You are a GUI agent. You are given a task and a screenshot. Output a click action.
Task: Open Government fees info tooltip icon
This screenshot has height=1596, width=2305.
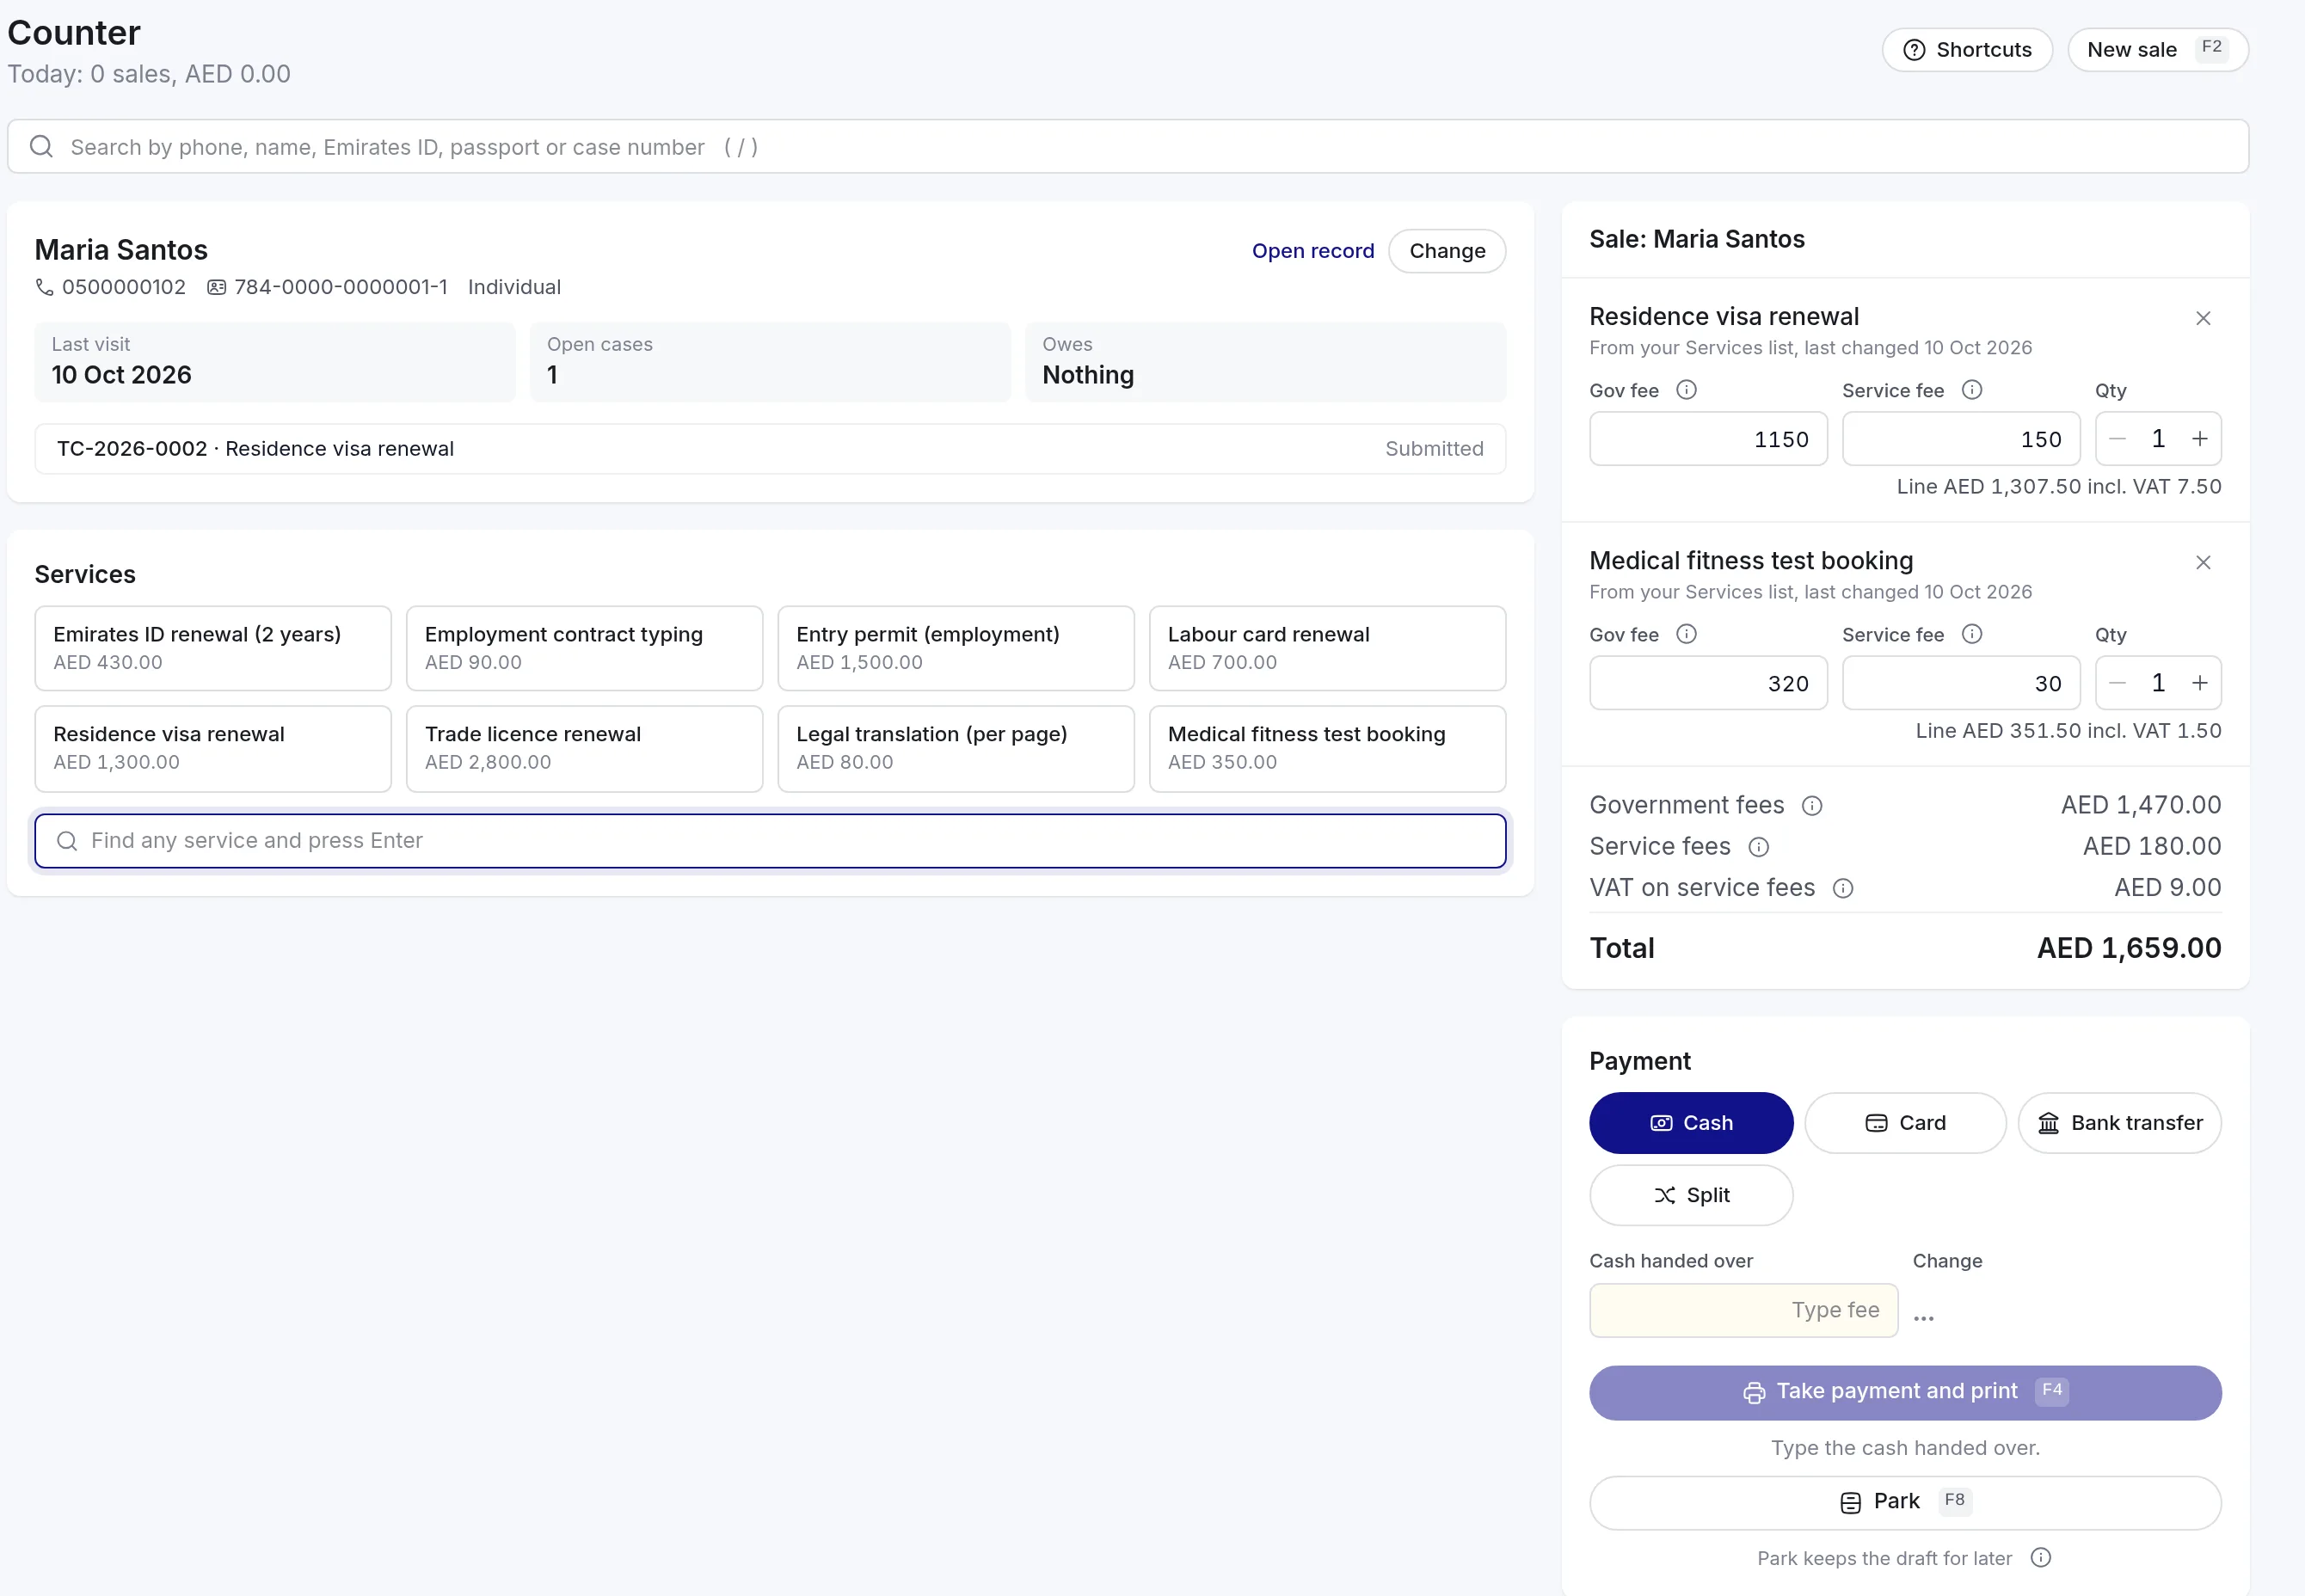click(1811, 806)
